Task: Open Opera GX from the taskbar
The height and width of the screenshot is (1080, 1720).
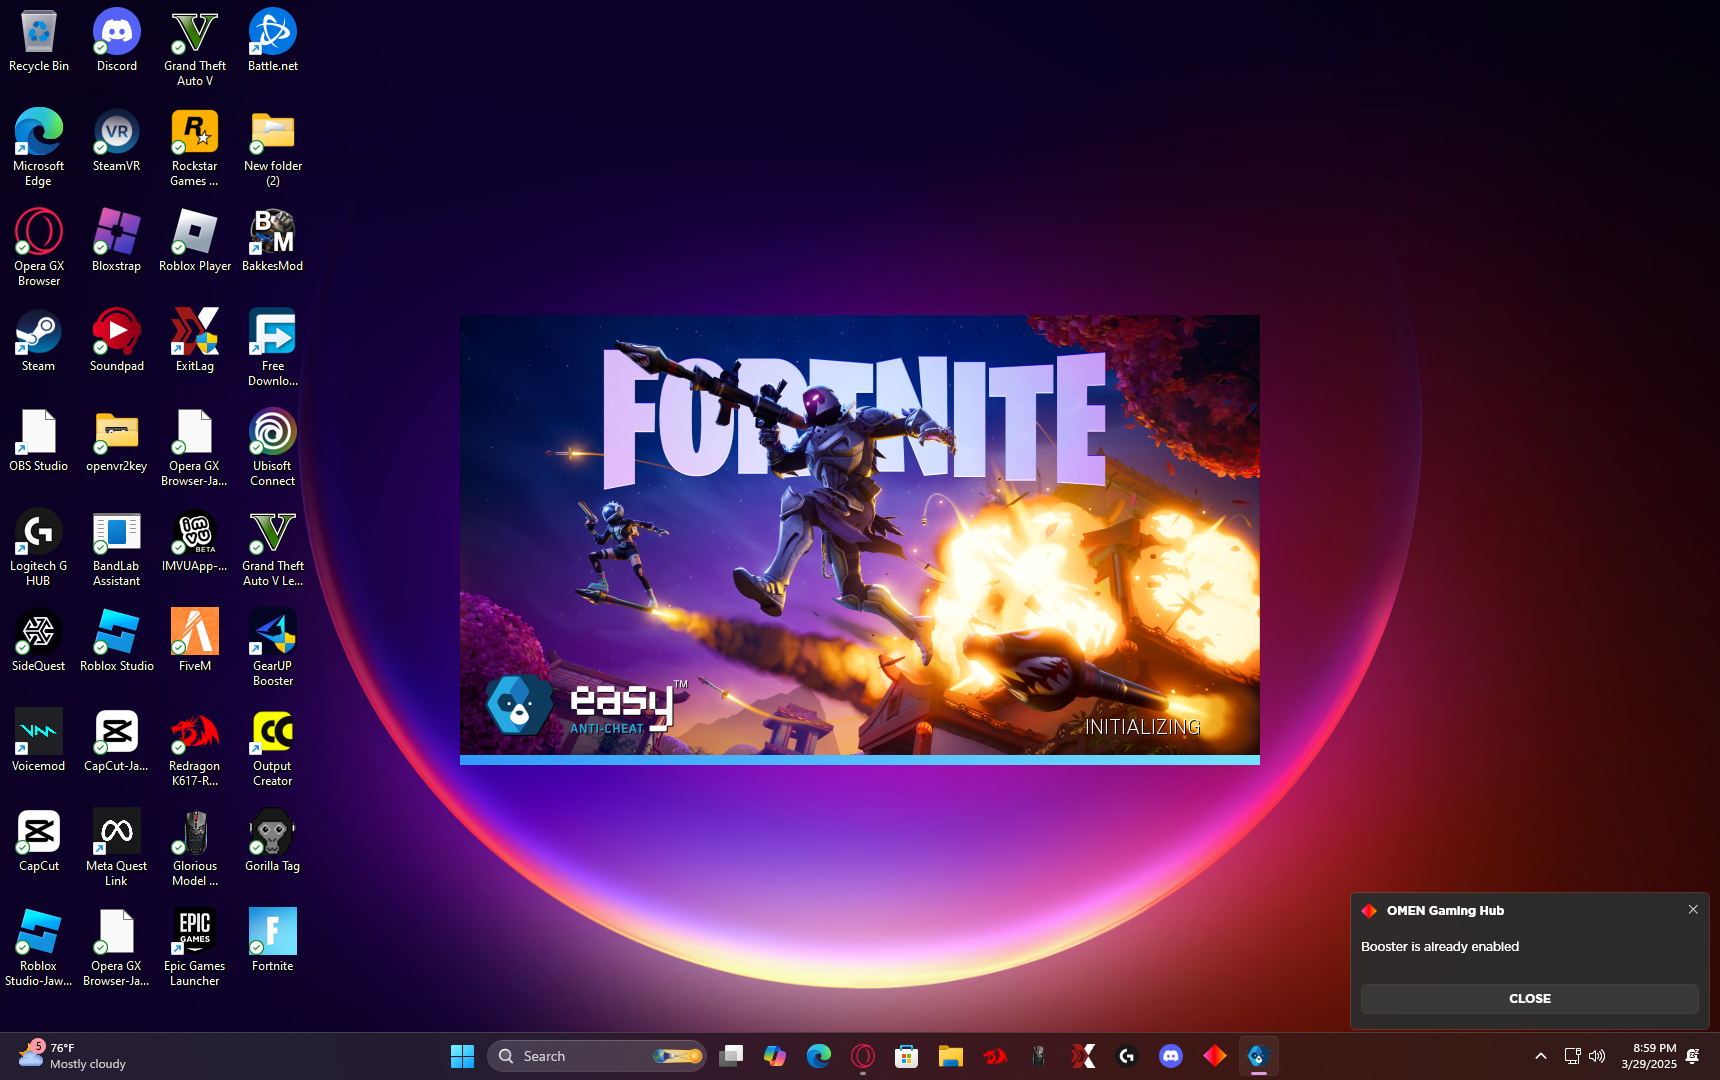Action: pos(863,1056)
